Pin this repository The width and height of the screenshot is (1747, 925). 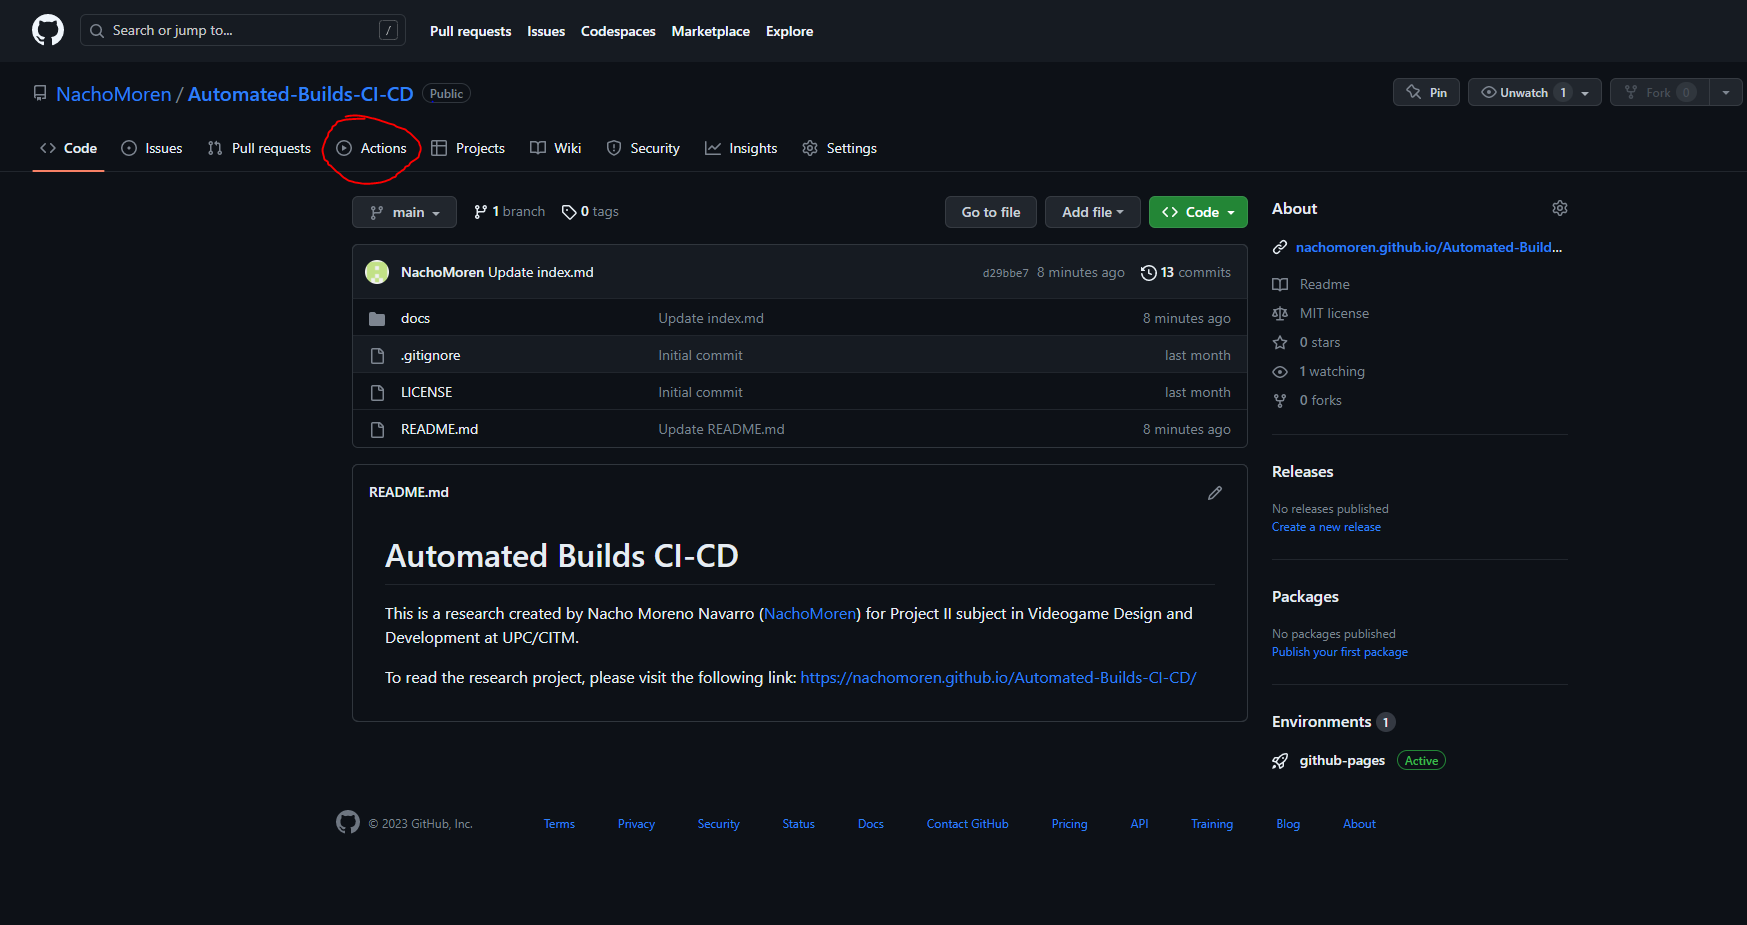[x=1426, y=92]
